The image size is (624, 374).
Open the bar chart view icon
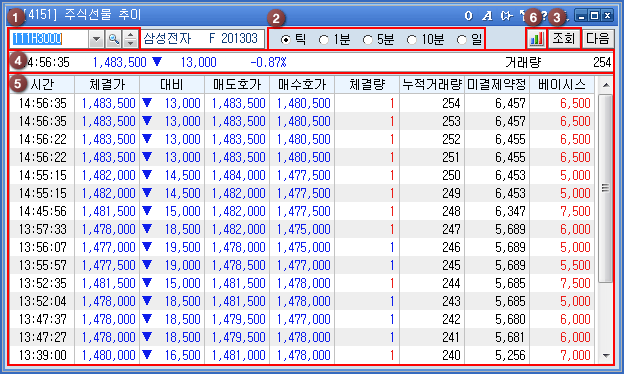click(x=536, y=39)
